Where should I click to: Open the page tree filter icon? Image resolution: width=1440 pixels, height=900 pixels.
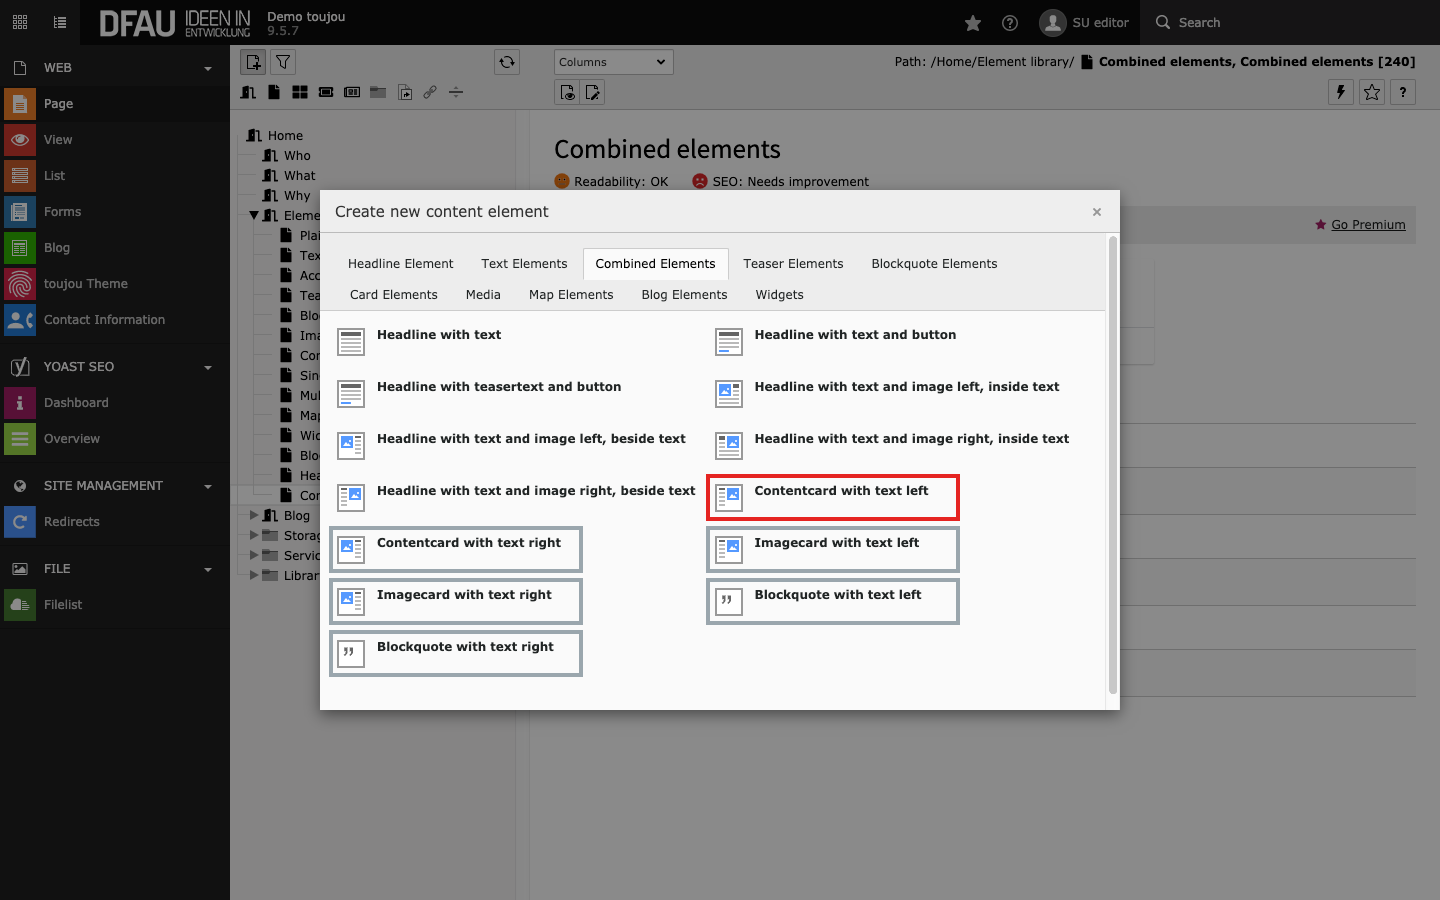(283, 62)
